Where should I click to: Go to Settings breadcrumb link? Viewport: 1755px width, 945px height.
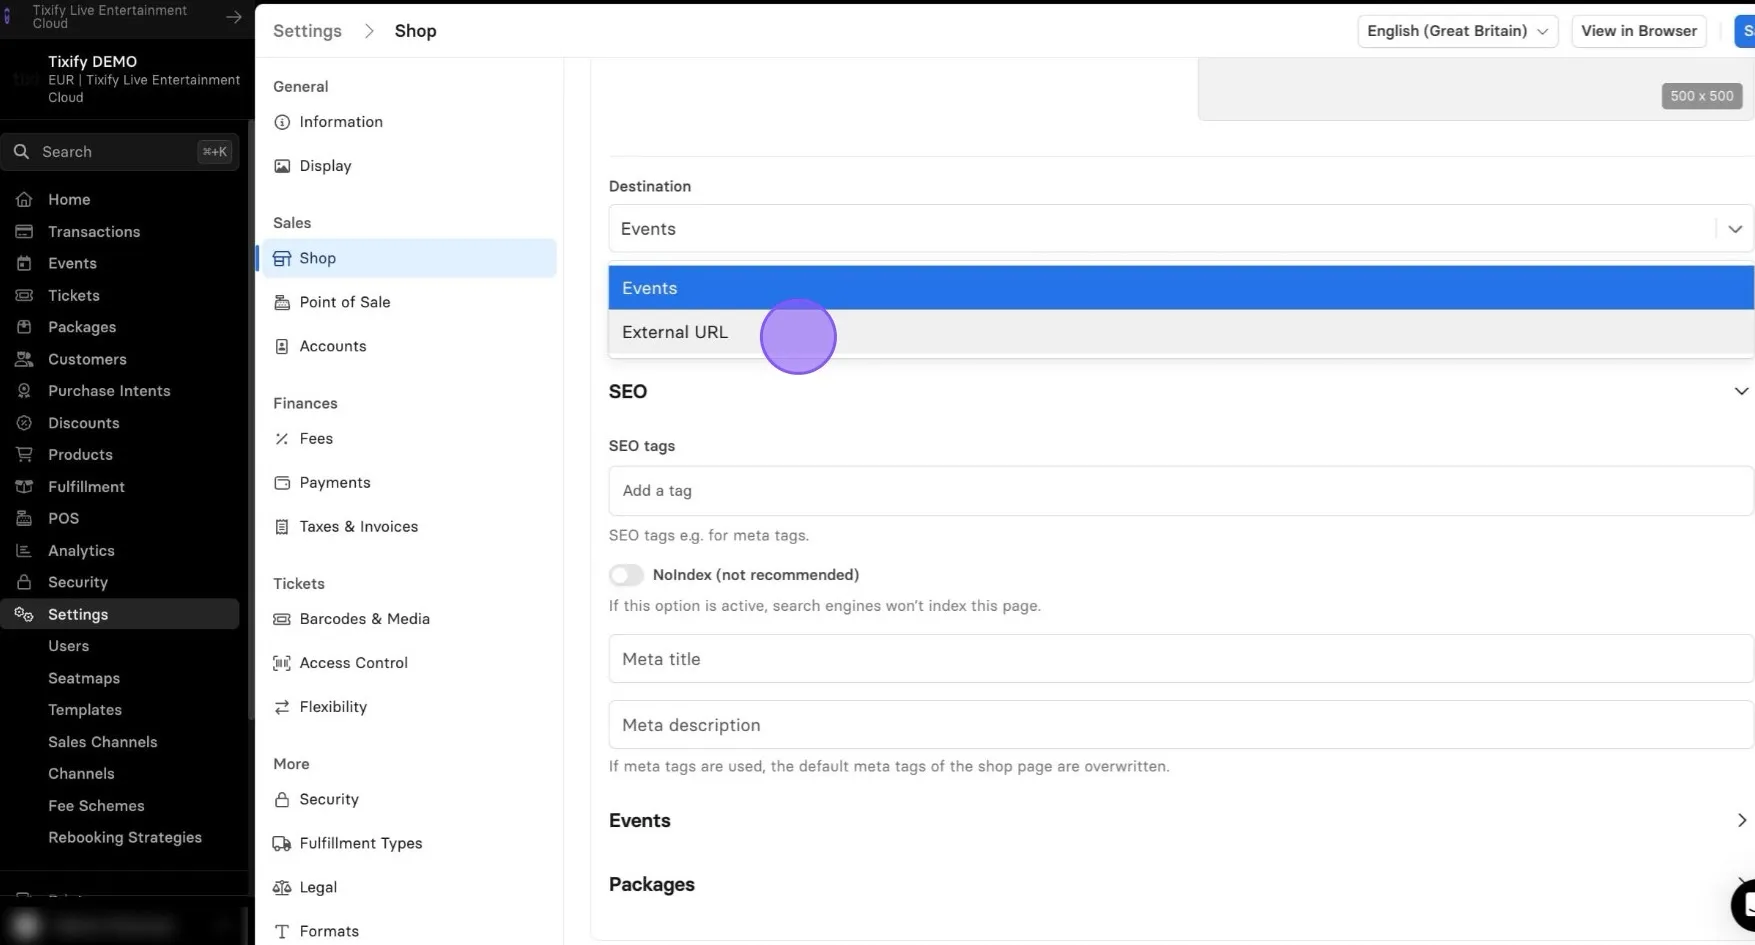click(x=307, y=31)
